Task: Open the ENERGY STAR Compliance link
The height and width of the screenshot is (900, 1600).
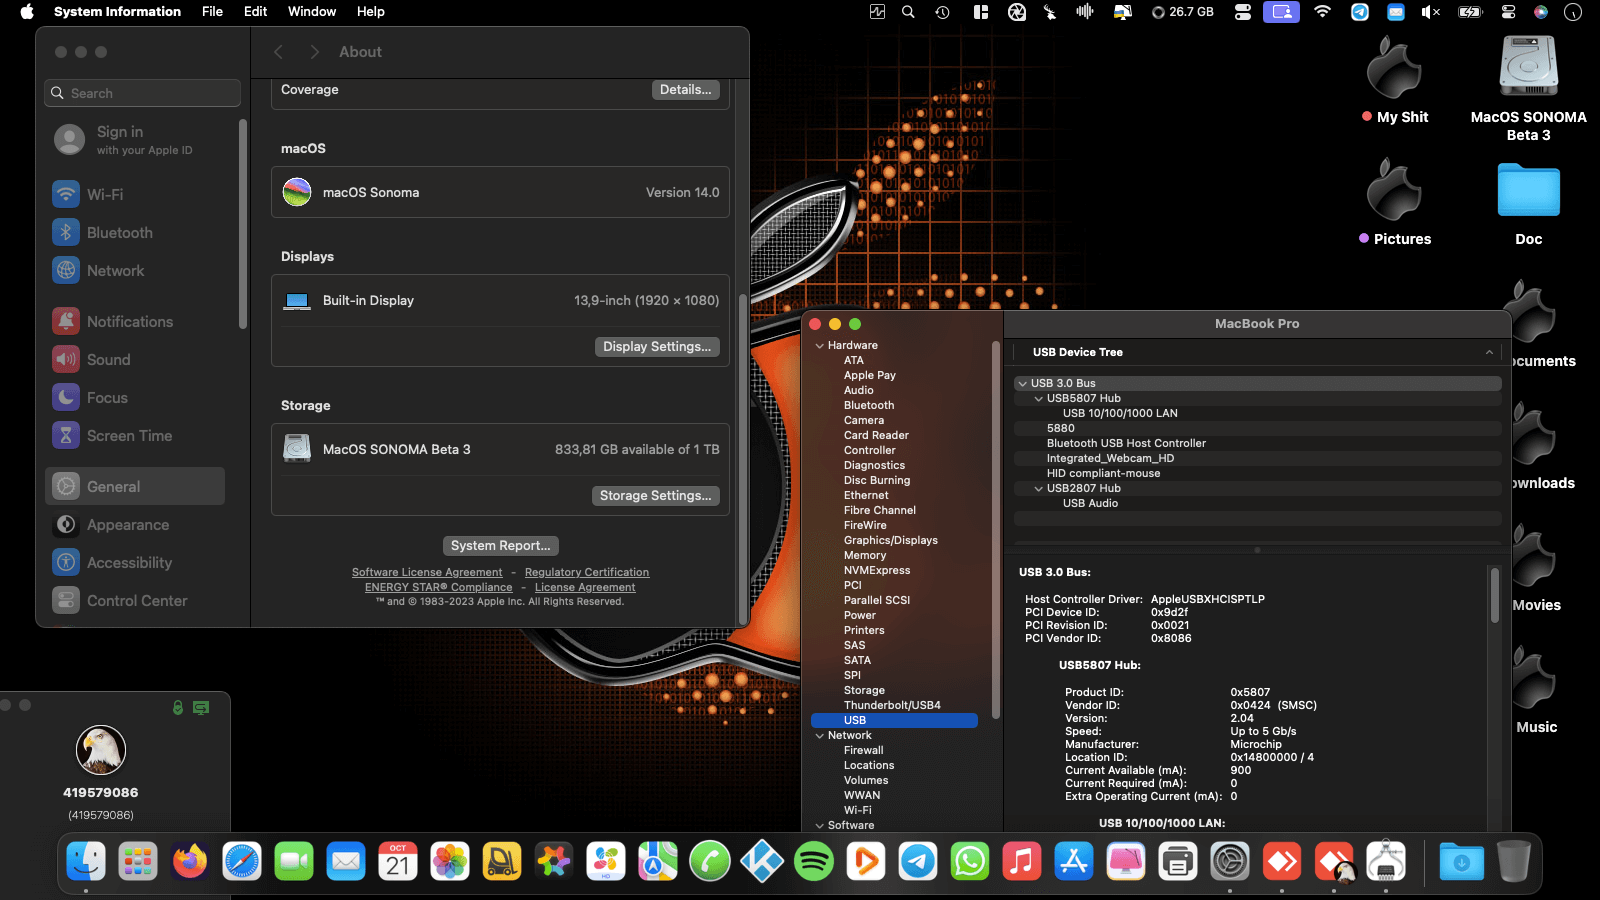Action: (439, 588)
